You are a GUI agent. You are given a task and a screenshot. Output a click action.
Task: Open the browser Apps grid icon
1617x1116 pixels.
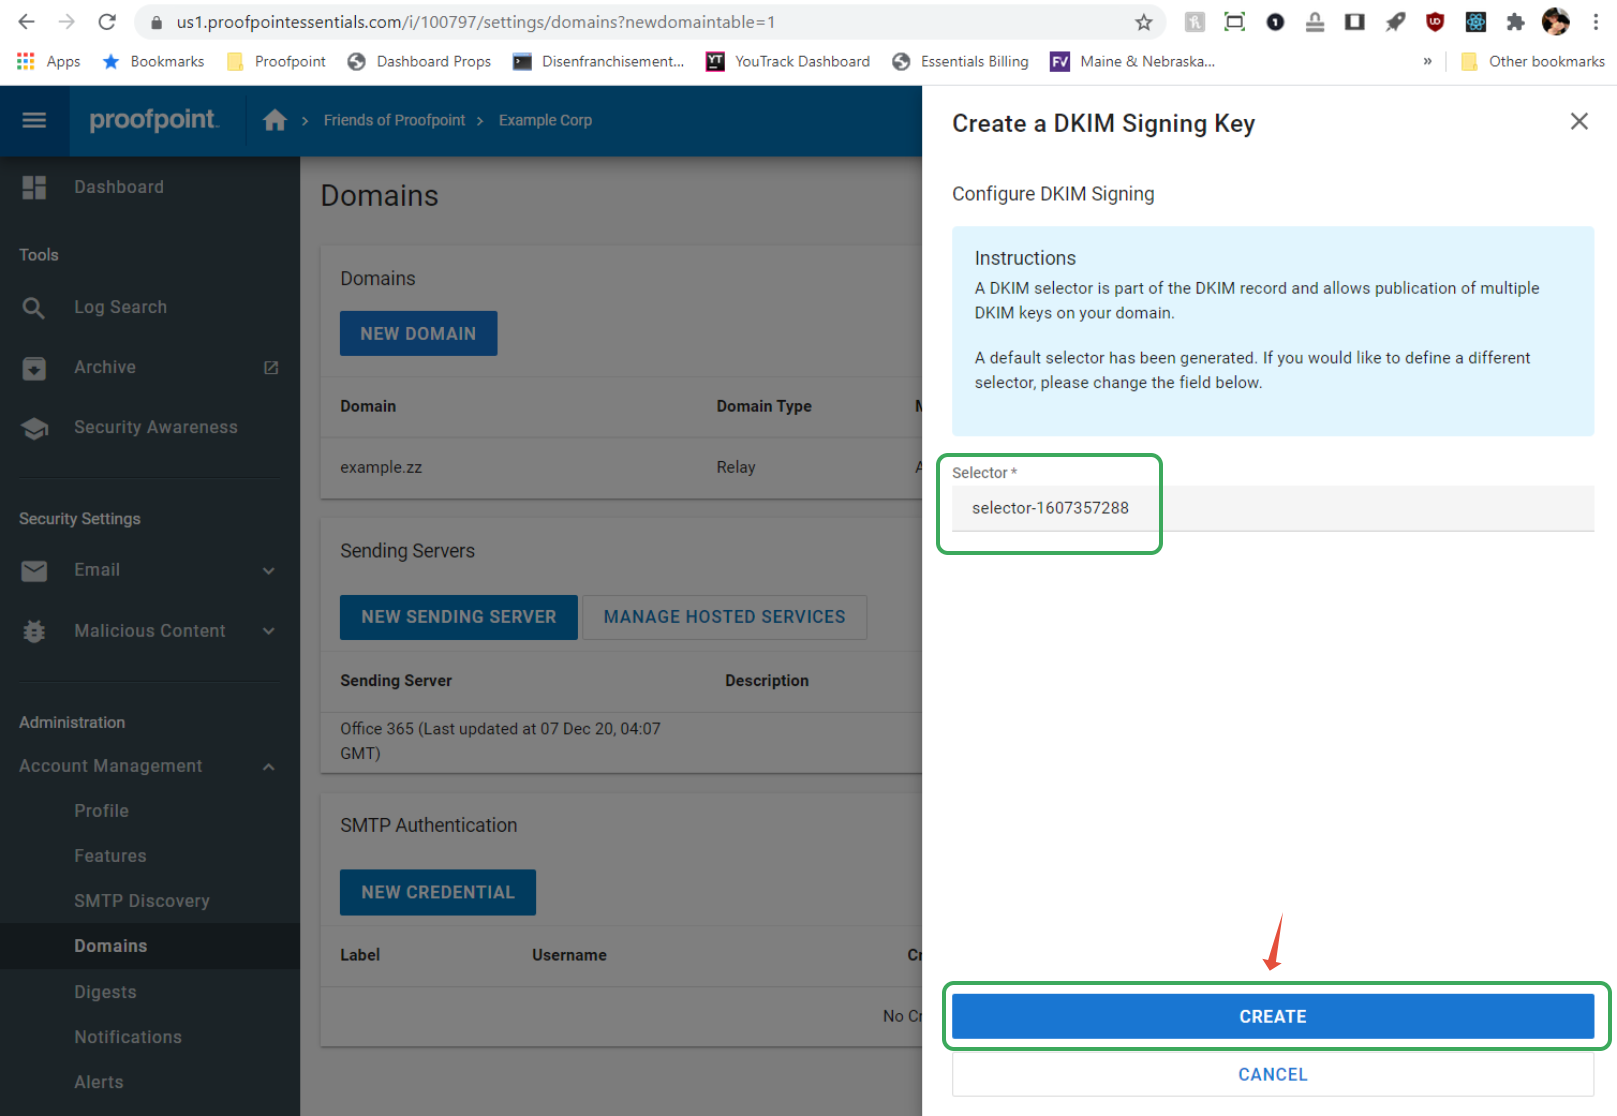click(24, 61)
